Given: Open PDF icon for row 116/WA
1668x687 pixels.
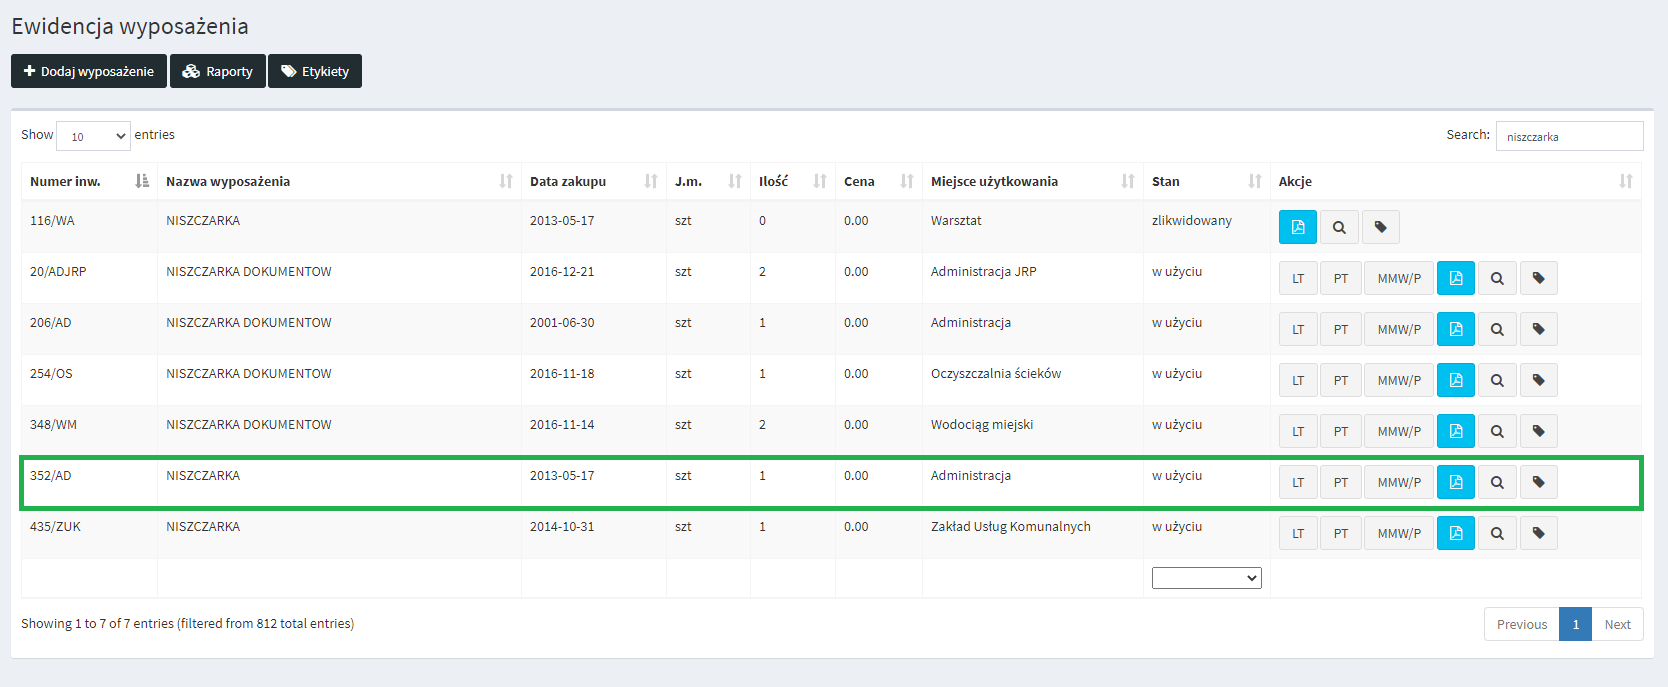Looking at the screenshot, I should [x=1297, y=227].
